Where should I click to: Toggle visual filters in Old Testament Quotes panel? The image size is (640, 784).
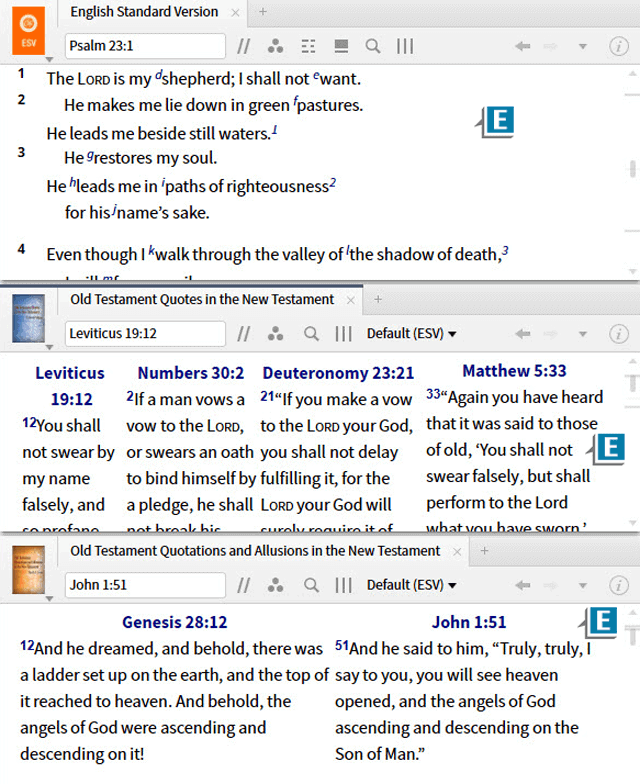point(276,334)
